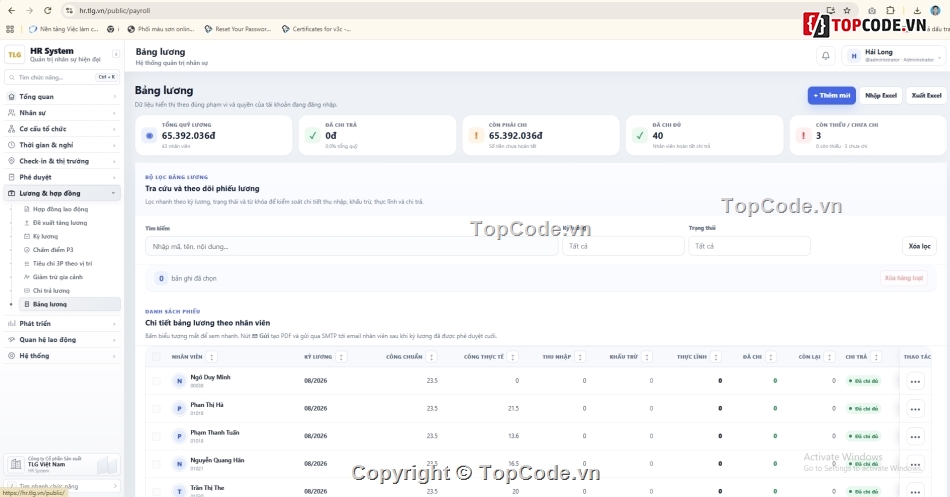This screenshot has width=950, height=497.
Task: Tick the checkbox for Nguyễn Quang Hân
Action: tap(156, 464)
